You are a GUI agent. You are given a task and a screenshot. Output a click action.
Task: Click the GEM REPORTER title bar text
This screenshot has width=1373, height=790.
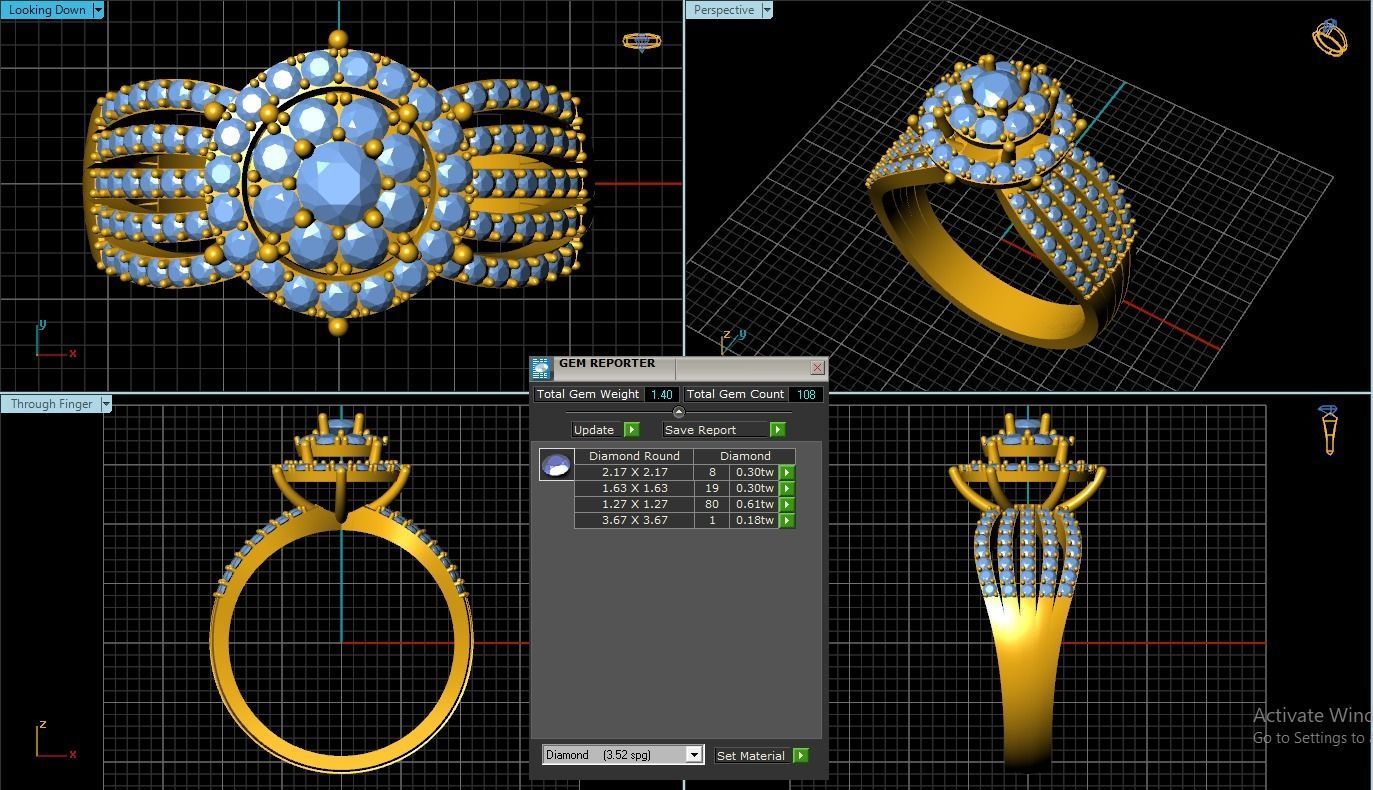(x=607, y=363)
